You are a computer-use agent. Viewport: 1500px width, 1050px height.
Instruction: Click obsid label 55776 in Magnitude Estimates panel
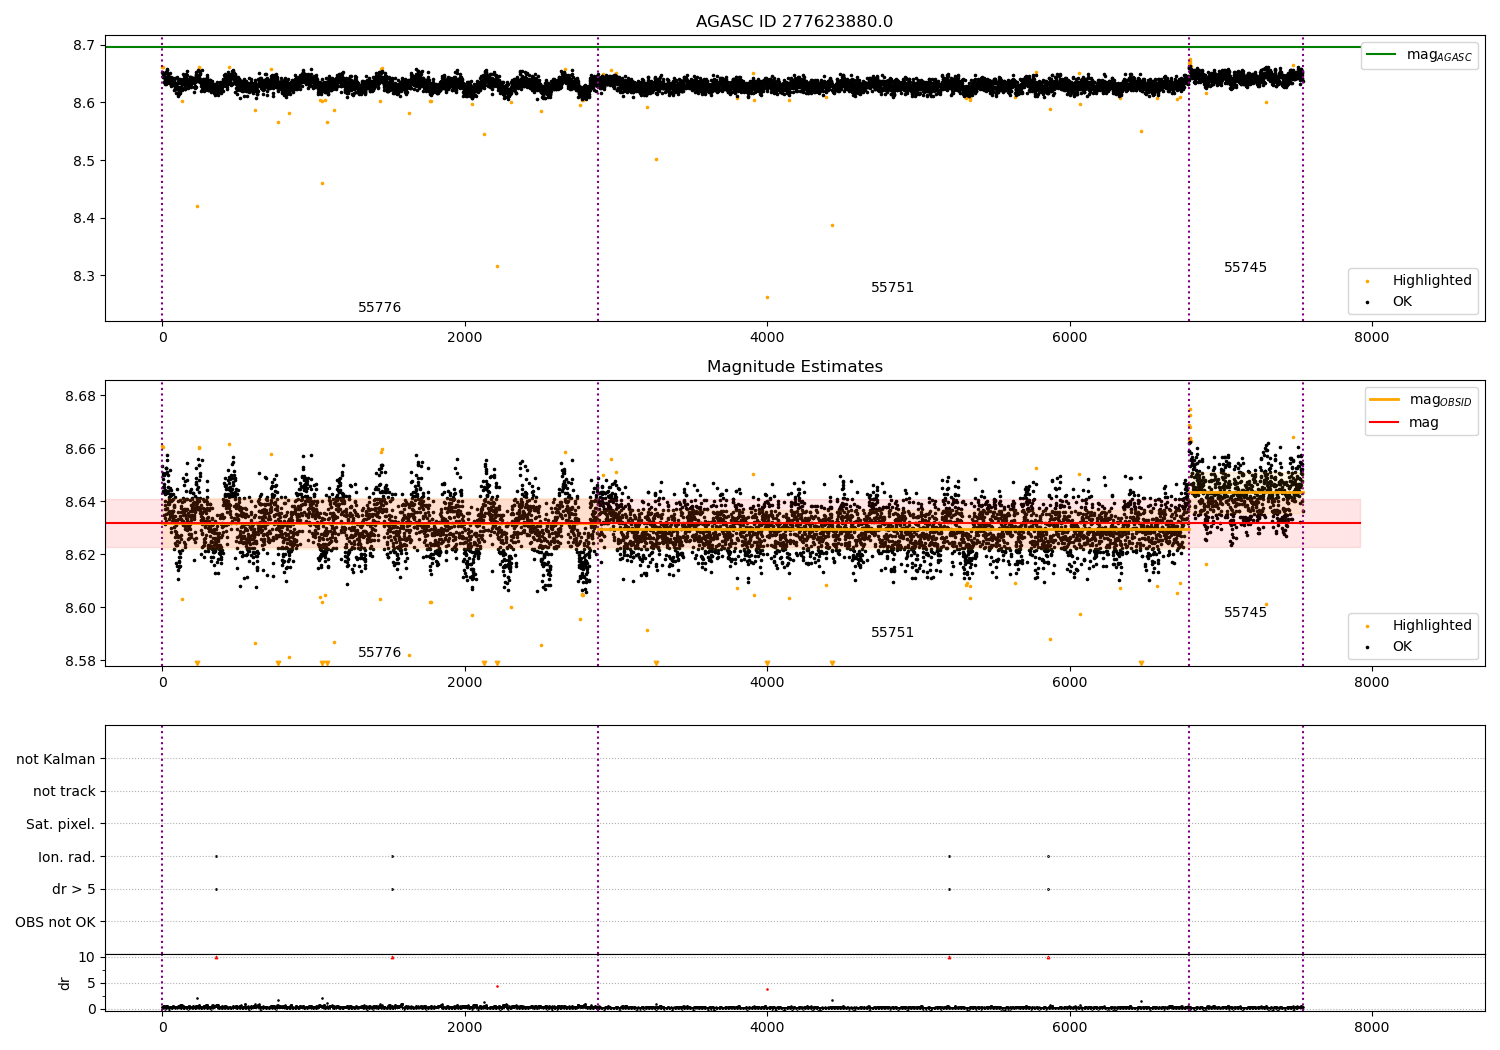379,653
